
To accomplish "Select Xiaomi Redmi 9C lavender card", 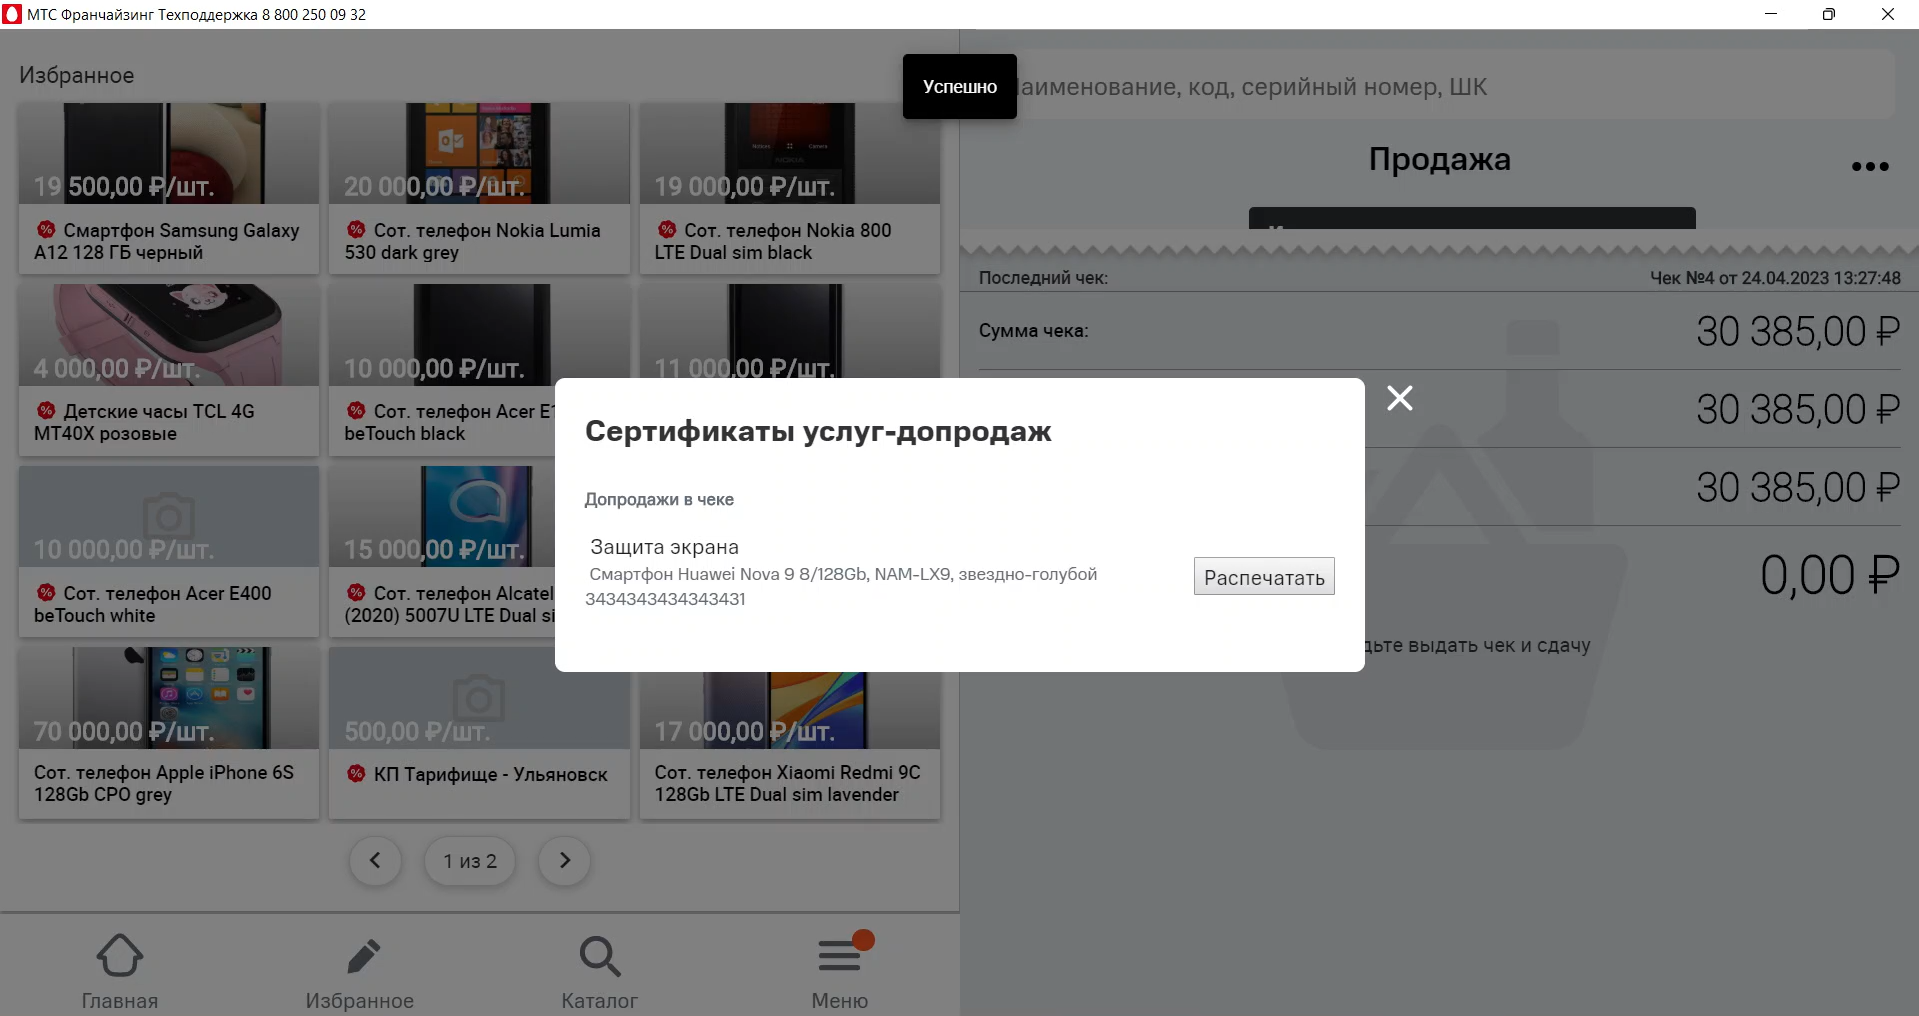I will (790, 745).
